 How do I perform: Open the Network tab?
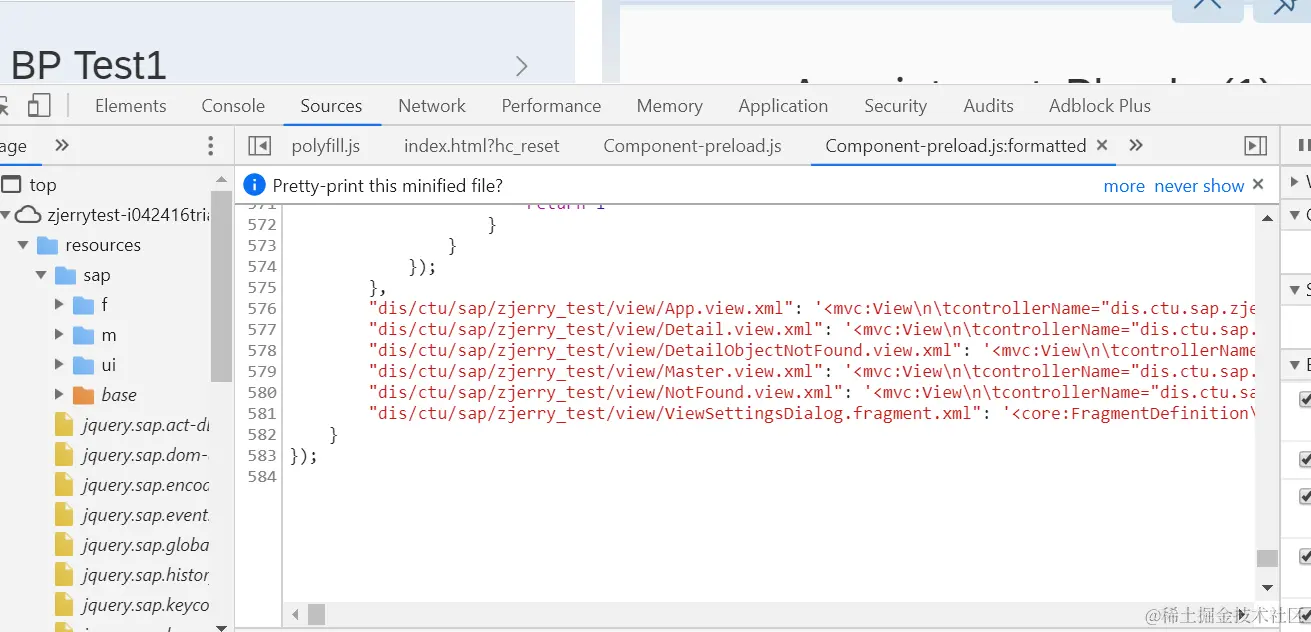coord(432,106)
